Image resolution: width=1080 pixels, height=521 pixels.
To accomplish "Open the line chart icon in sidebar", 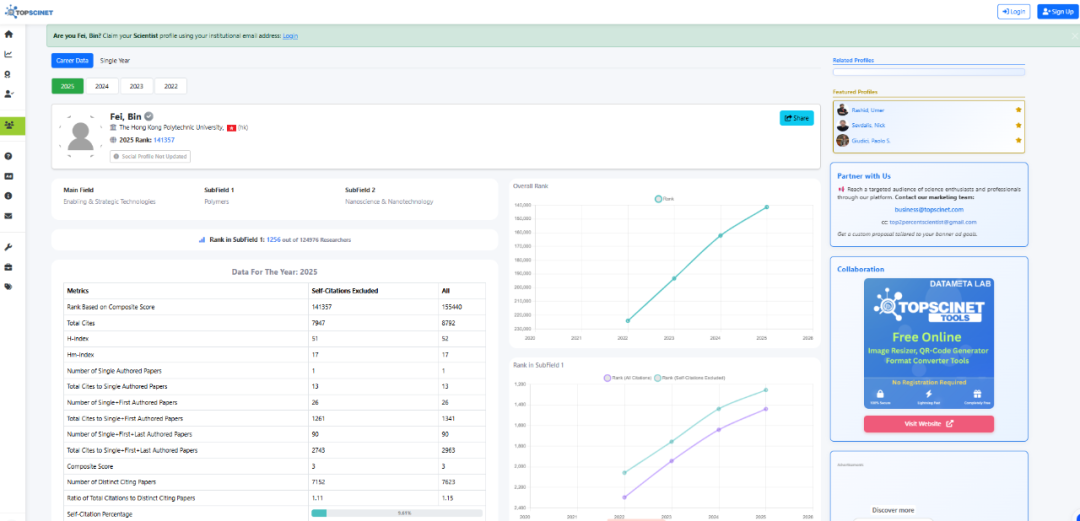I will click(8, 54).
